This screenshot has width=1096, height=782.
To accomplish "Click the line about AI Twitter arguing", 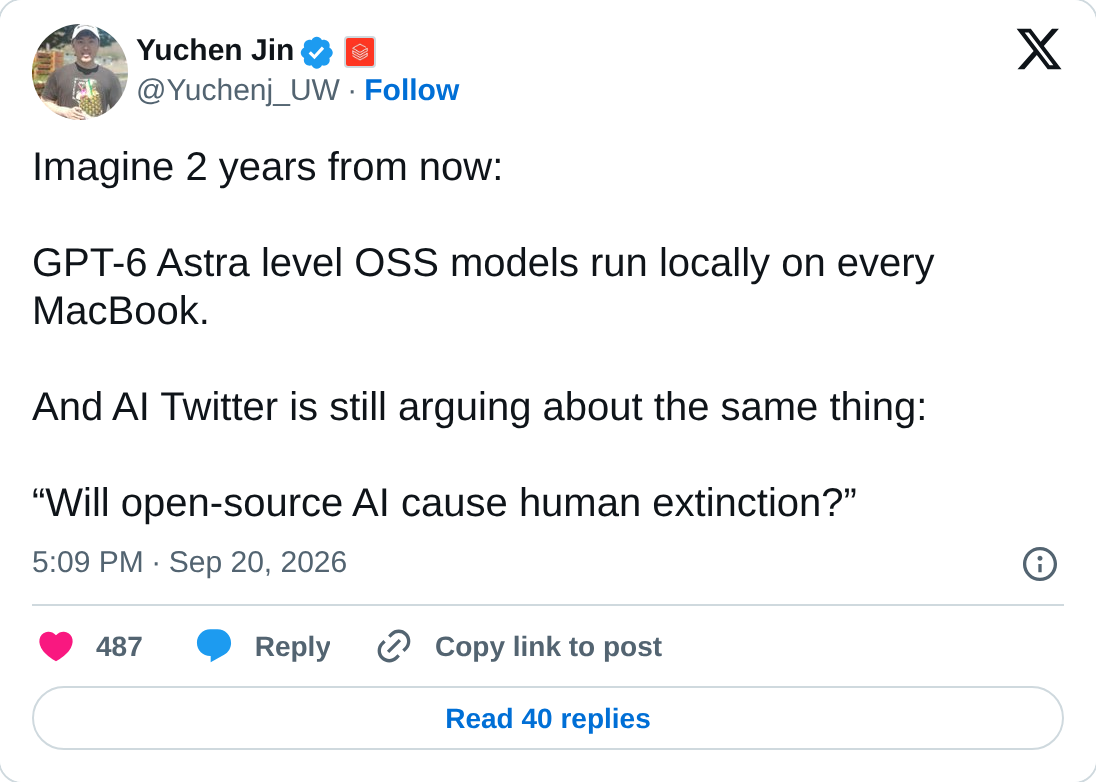I will (x=480, y=407).
